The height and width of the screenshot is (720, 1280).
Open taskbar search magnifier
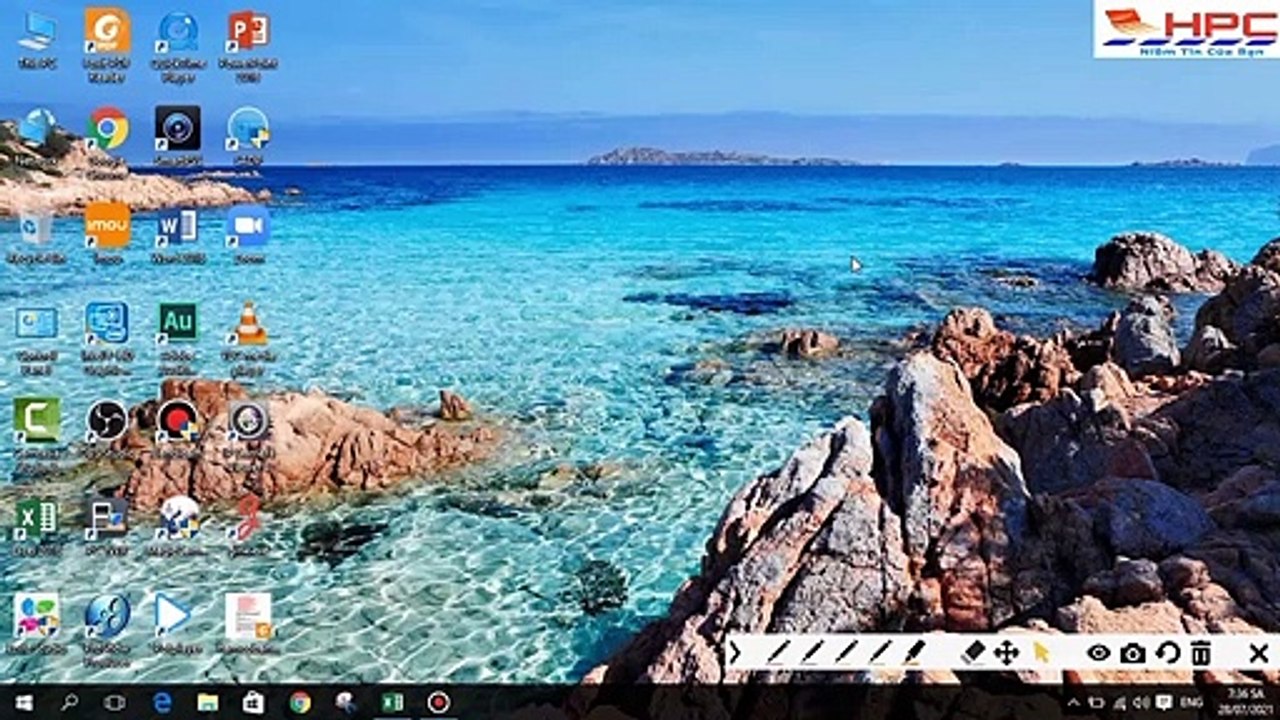click(x=69, y=702)
